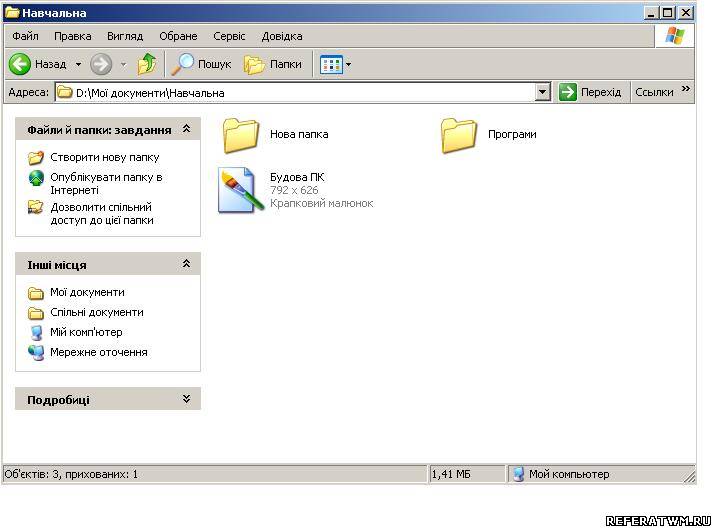Open the Сервіс menu
This screenshot has width=716, height=531.
point(229,36)
